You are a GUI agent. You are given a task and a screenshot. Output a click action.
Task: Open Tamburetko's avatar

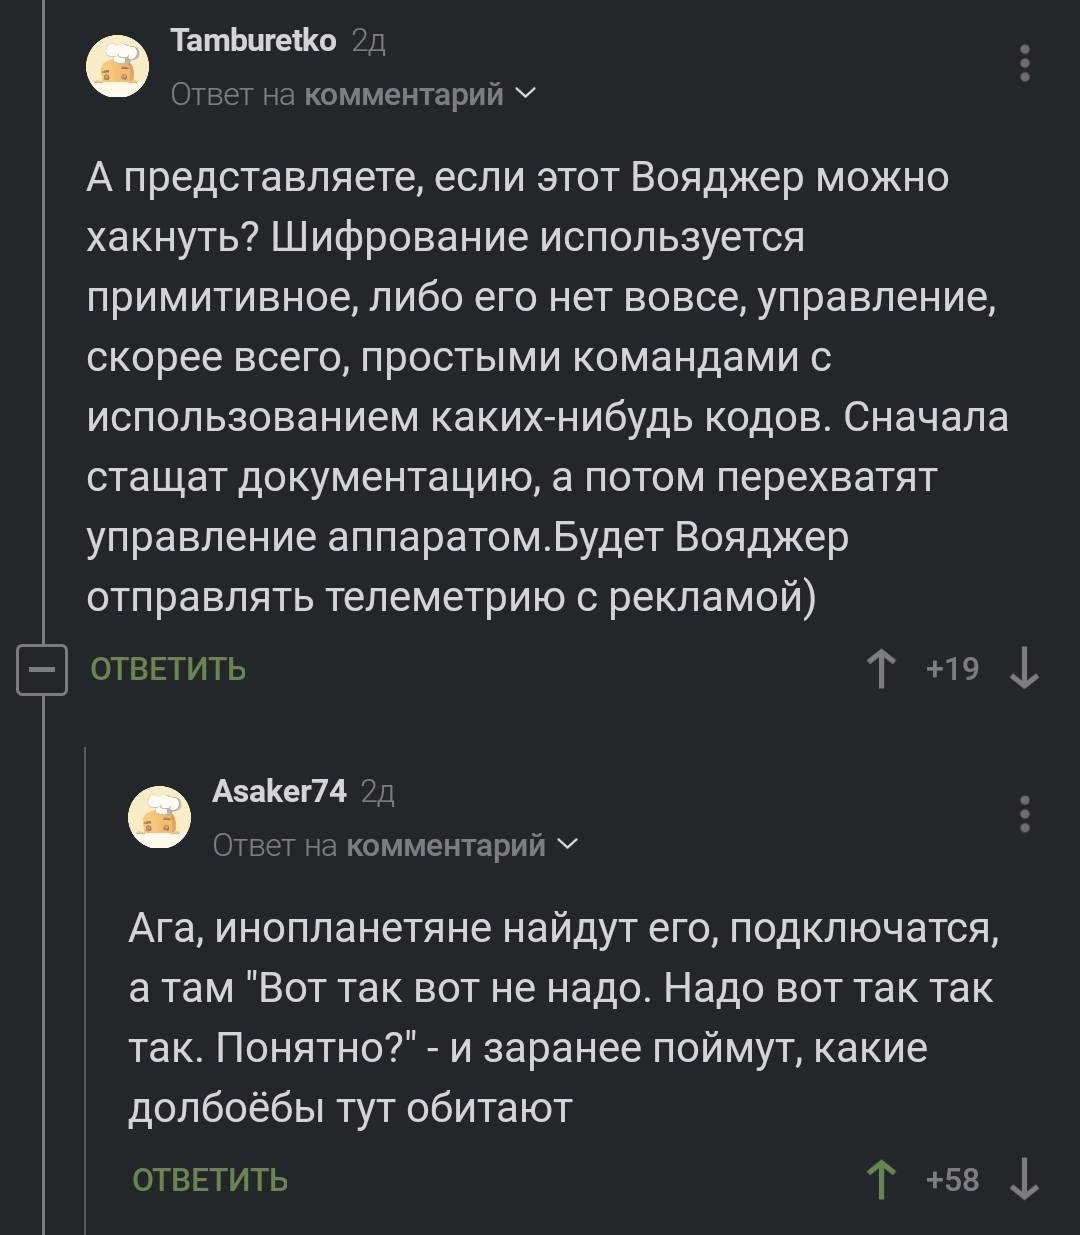pyautogui.click(x=117, y=68)
